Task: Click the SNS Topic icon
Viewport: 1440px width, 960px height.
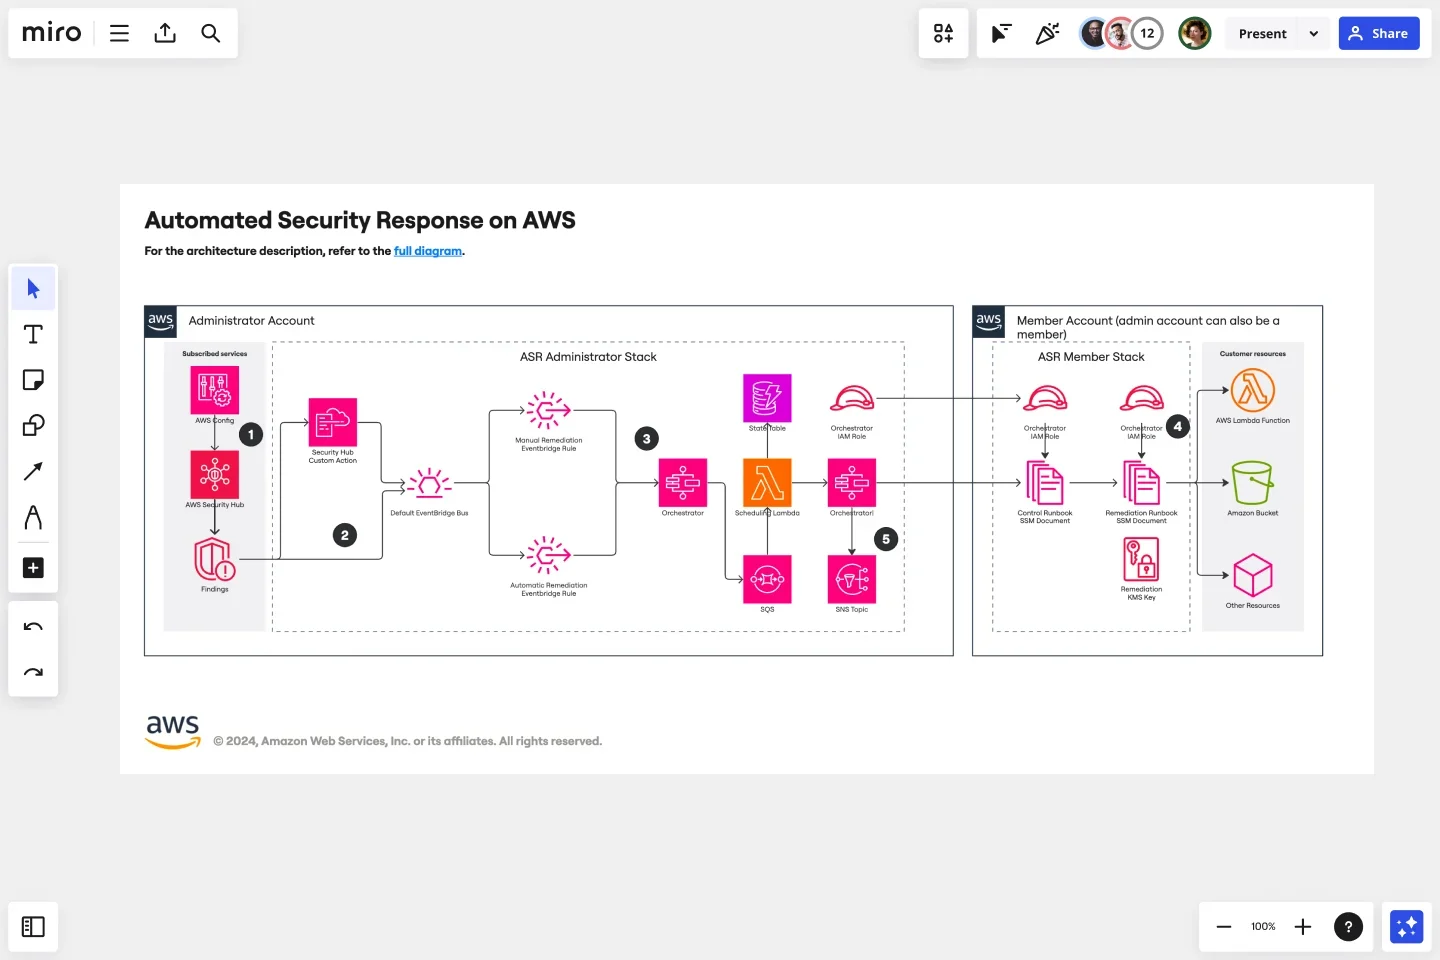Action: pos(852,579)
